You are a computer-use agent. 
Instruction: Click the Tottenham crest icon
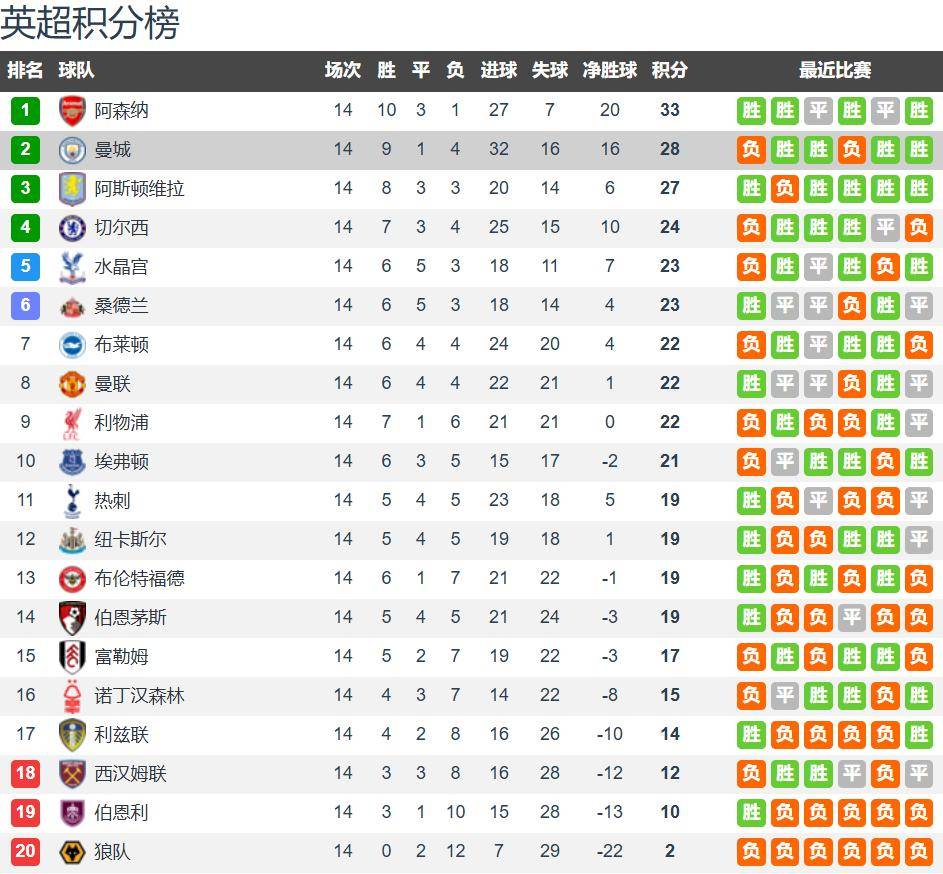[x=72, y=500]
